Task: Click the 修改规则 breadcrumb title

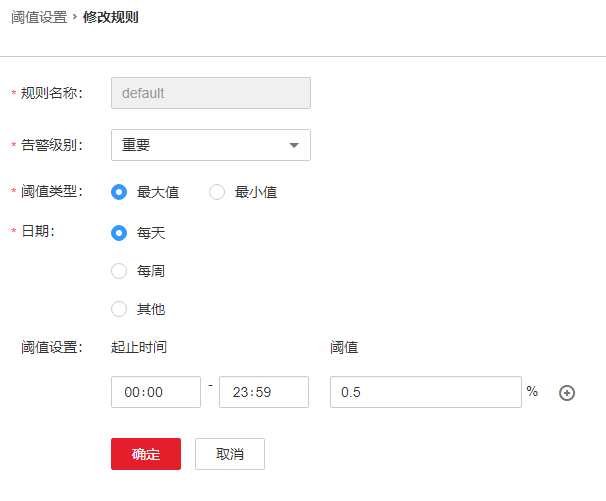Action: pos(111,17)
